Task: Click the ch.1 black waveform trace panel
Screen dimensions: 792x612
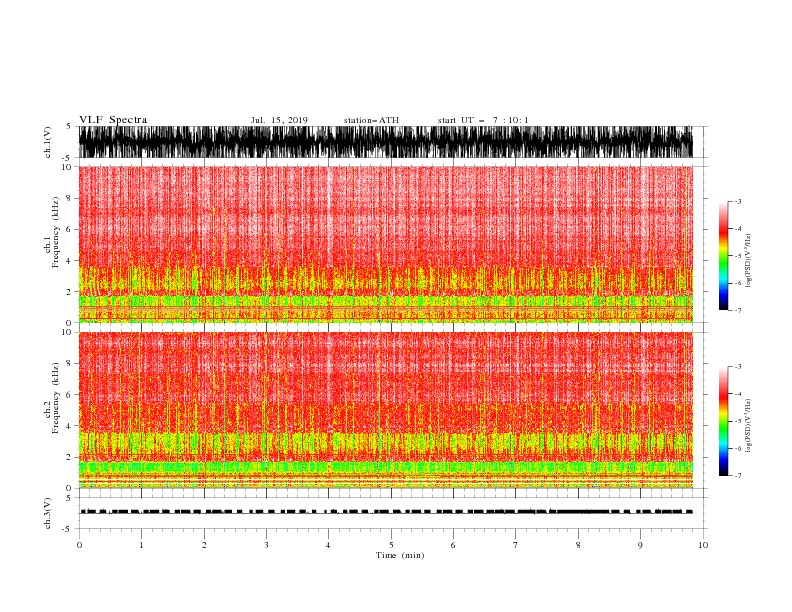Action: click(385, 142)
